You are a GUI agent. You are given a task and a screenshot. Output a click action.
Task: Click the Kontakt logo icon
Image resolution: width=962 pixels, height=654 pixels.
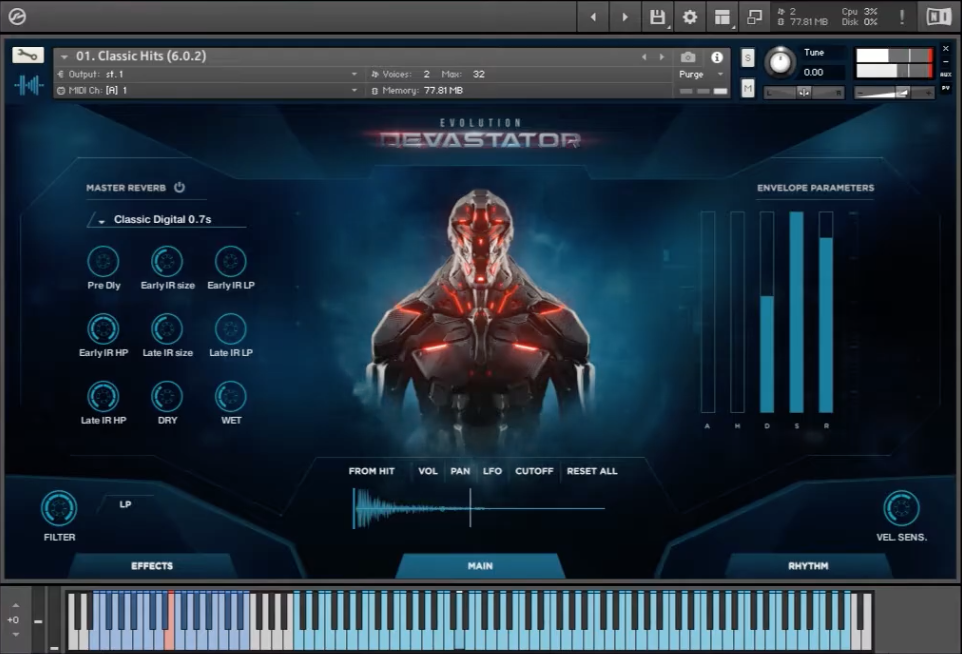[x=17, y=17]
